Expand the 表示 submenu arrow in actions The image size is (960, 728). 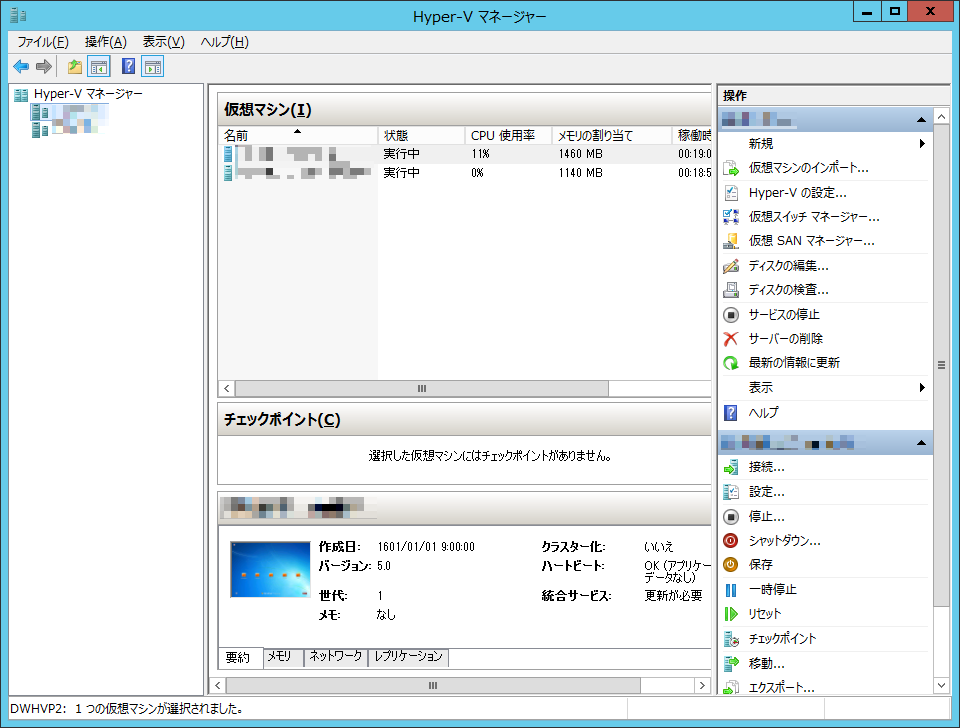[x=921, y=388]
